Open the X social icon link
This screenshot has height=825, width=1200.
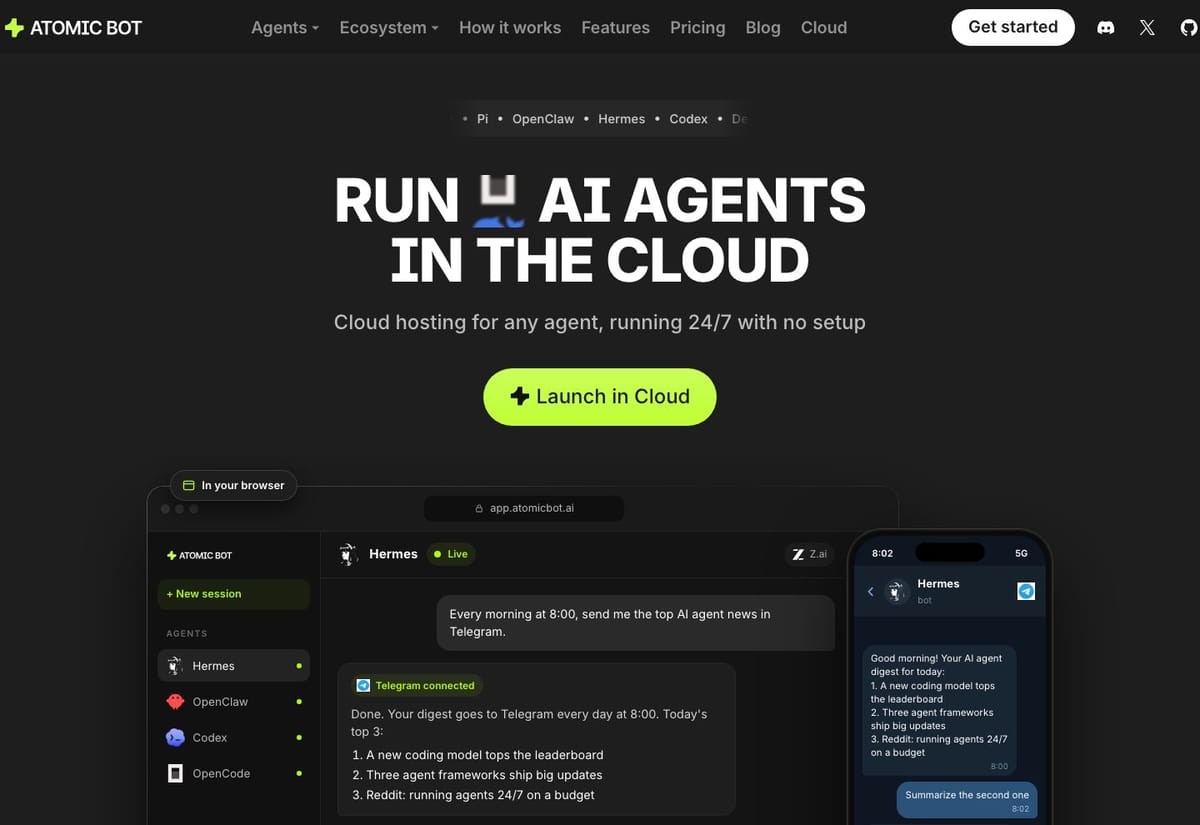pos(1148,28)
